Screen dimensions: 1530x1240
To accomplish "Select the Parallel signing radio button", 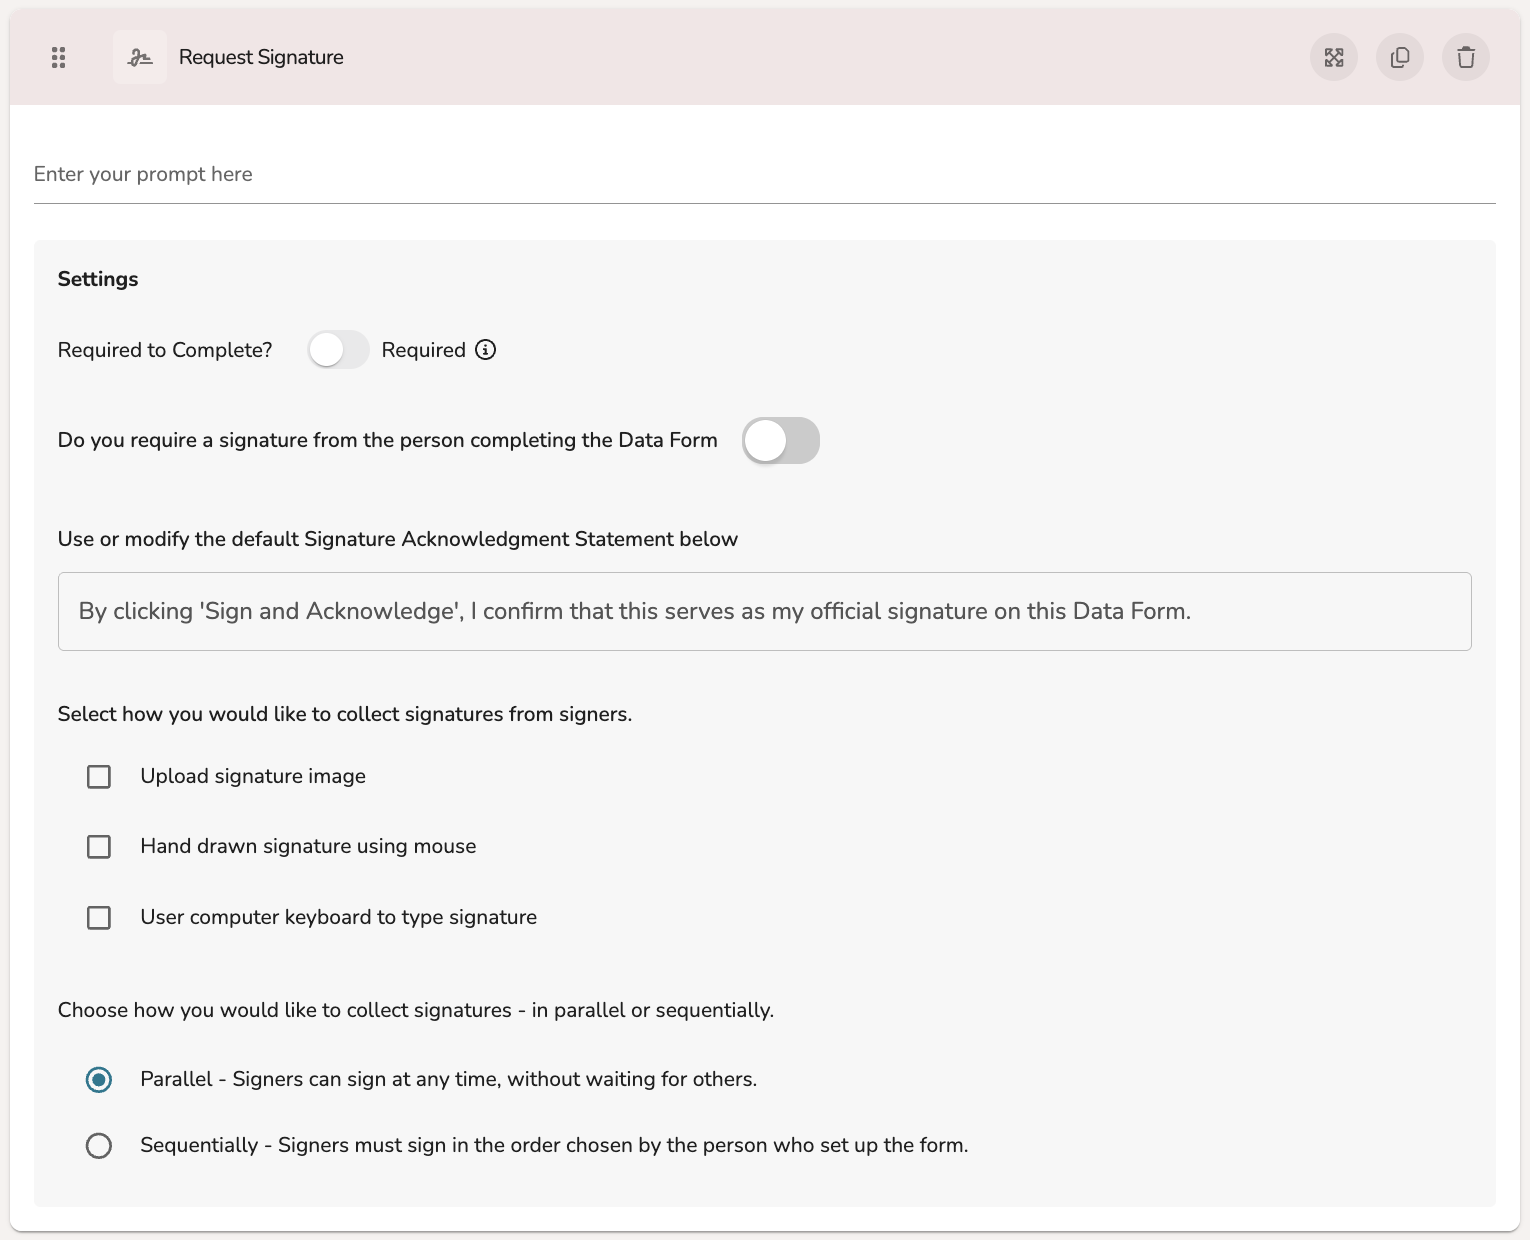I will point(99,1080).
